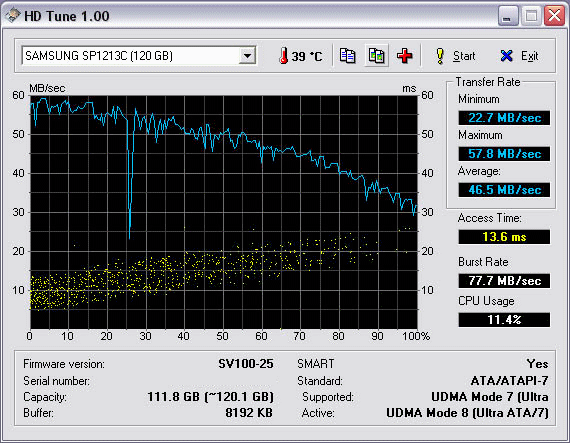Click buffer value 8192 KB

(x=249, y=413)
